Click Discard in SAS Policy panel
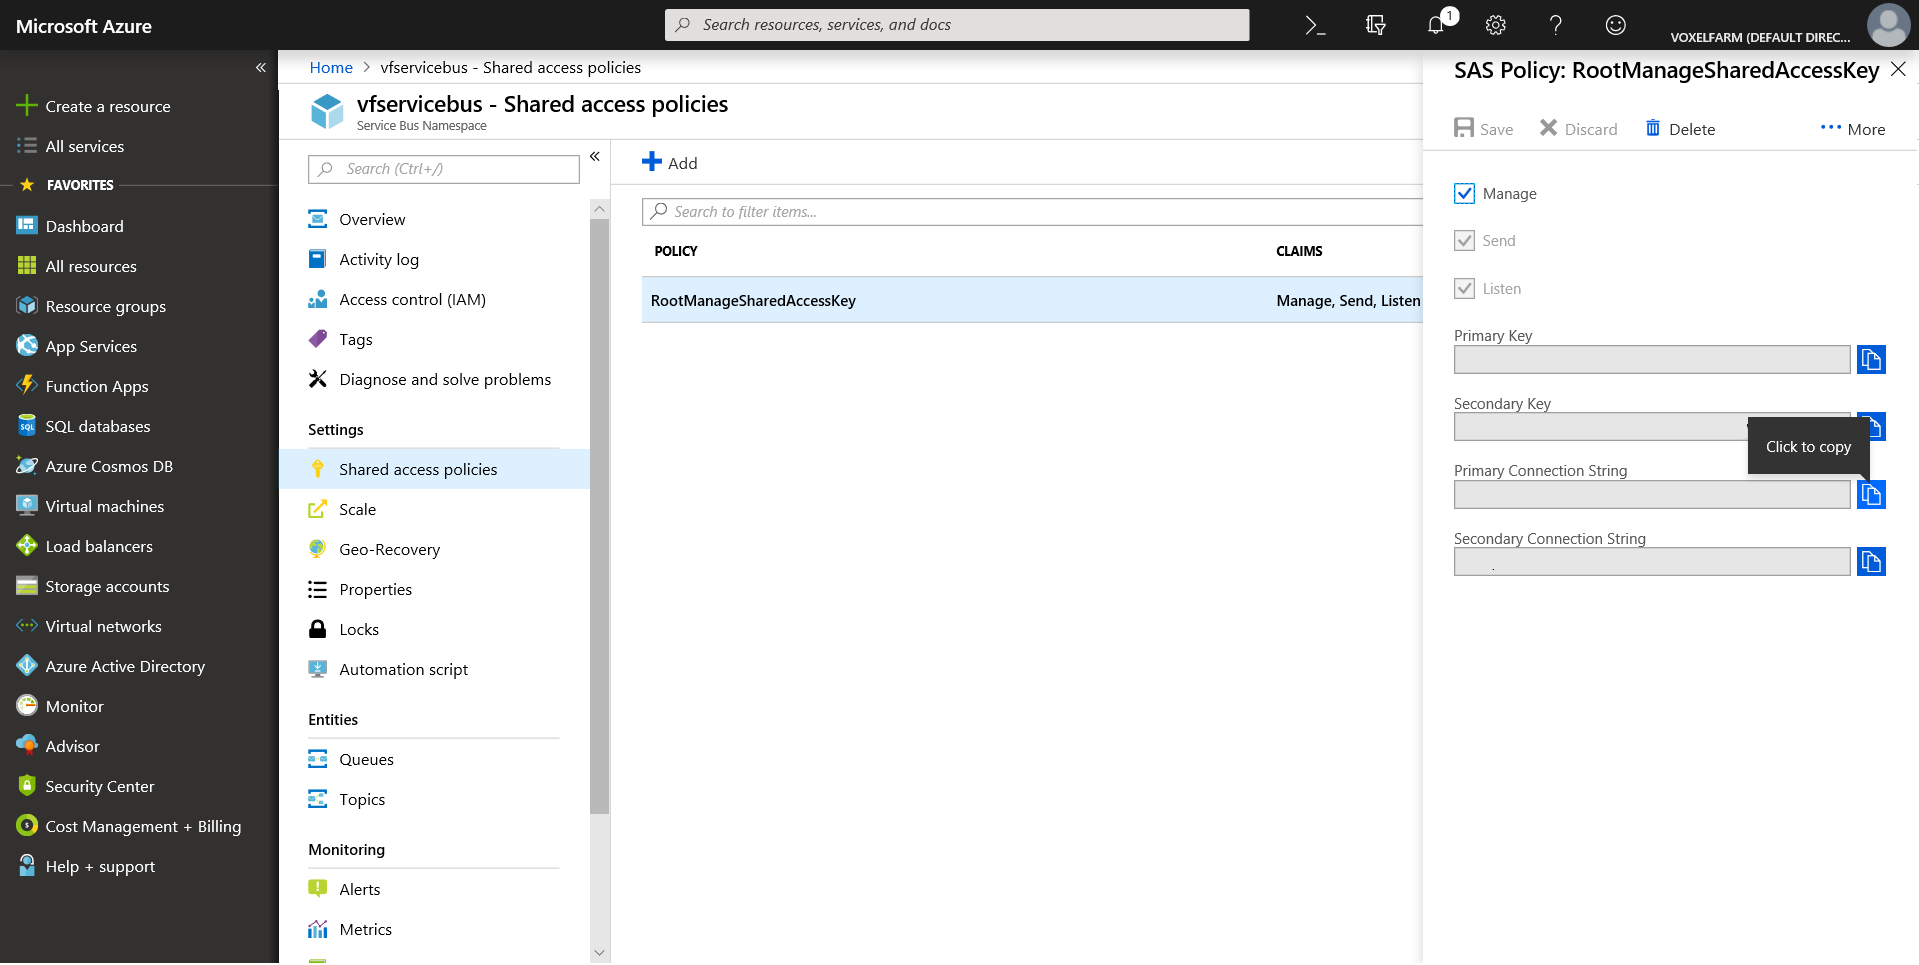Viewport: 1919px width, 965px height. [x=1578, y=129]
